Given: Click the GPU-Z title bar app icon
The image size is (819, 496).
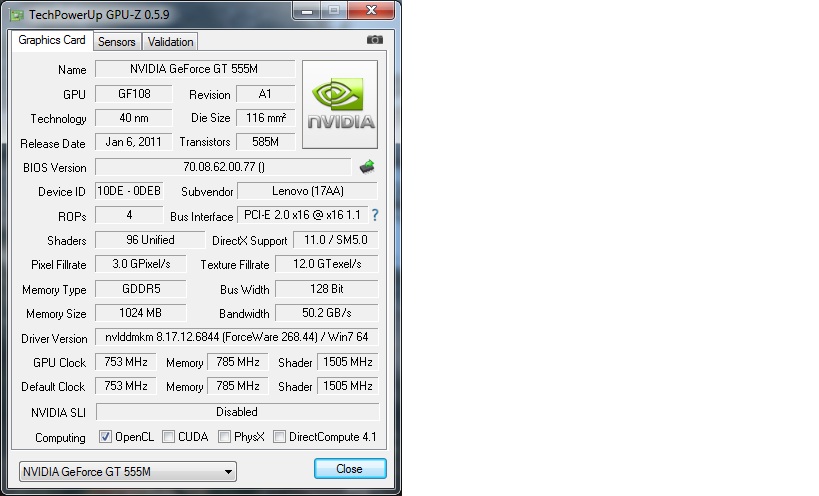Looking at the screenshot, I should pos(17,15).
